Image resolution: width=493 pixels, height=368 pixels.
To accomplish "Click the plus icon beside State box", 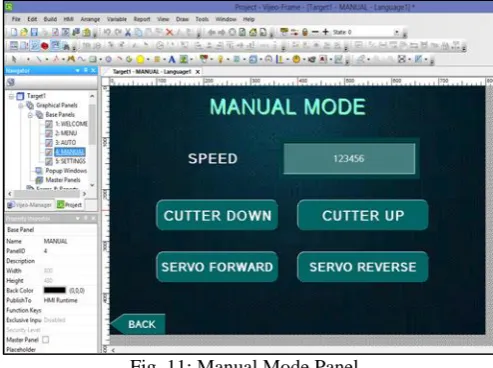I will pyautogui.click(x=326, y=32).
